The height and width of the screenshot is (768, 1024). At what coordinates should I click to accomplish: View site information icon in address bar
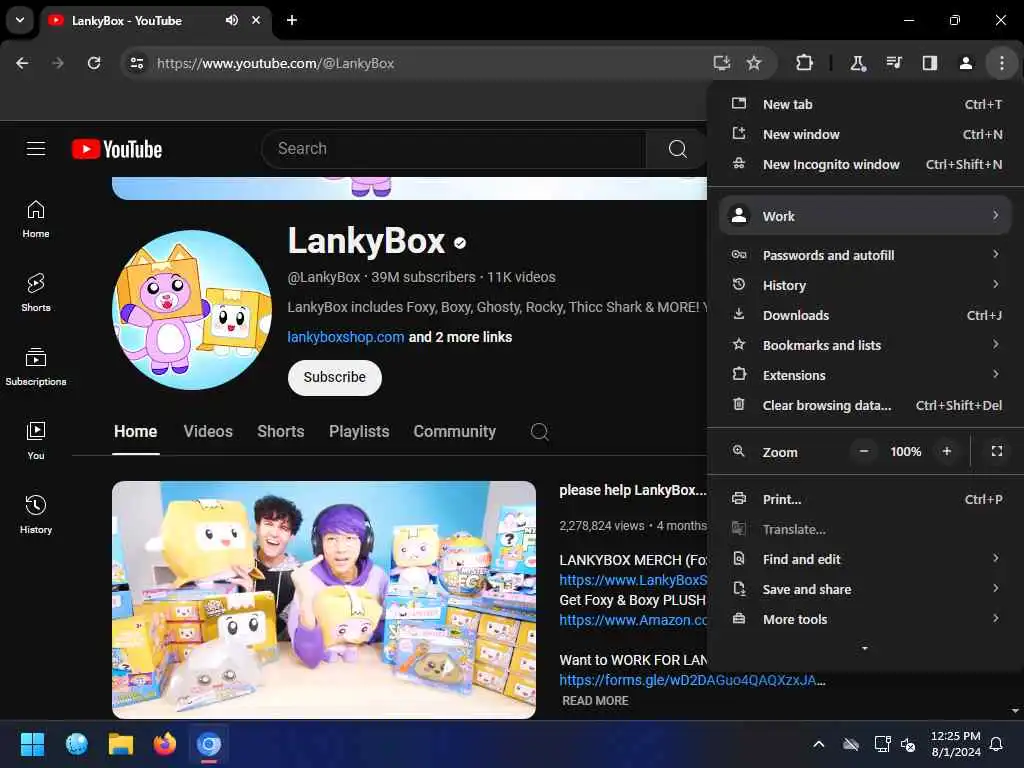(x=136, y=63)
